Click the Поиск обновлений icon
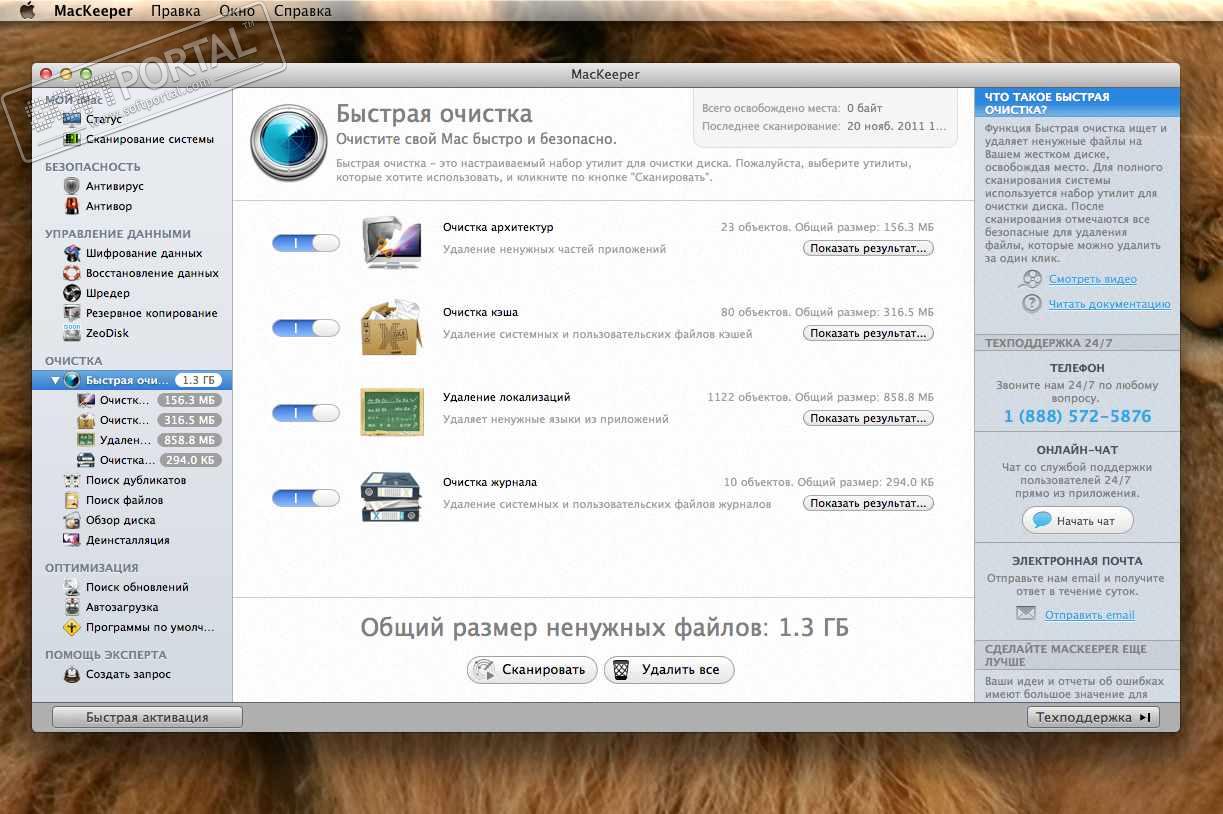The width and height of the screenshot is (1223, 814). 71,587
